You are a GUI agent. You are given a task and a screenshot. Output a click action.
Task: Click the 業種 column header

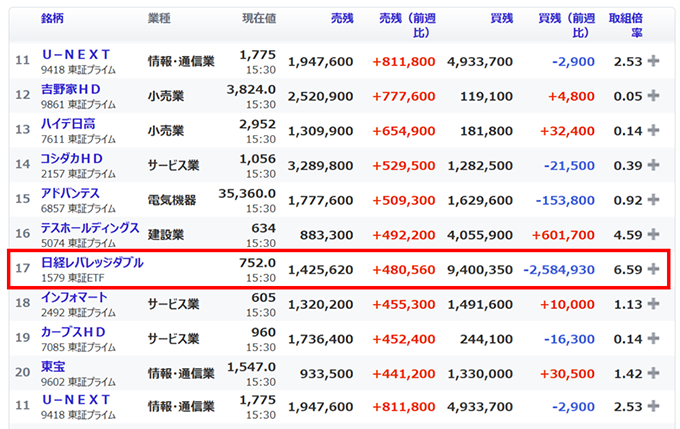(159, 18)
